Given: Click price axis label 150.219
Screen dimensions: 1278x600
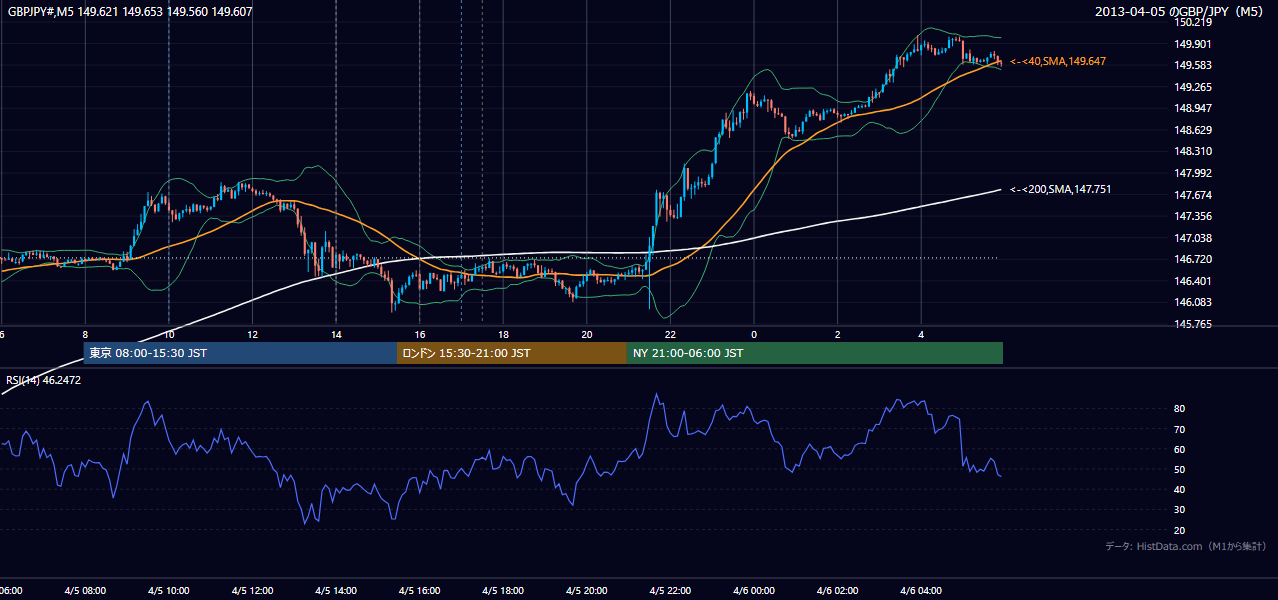Looking at the screenshot, I should point(1195,22).
